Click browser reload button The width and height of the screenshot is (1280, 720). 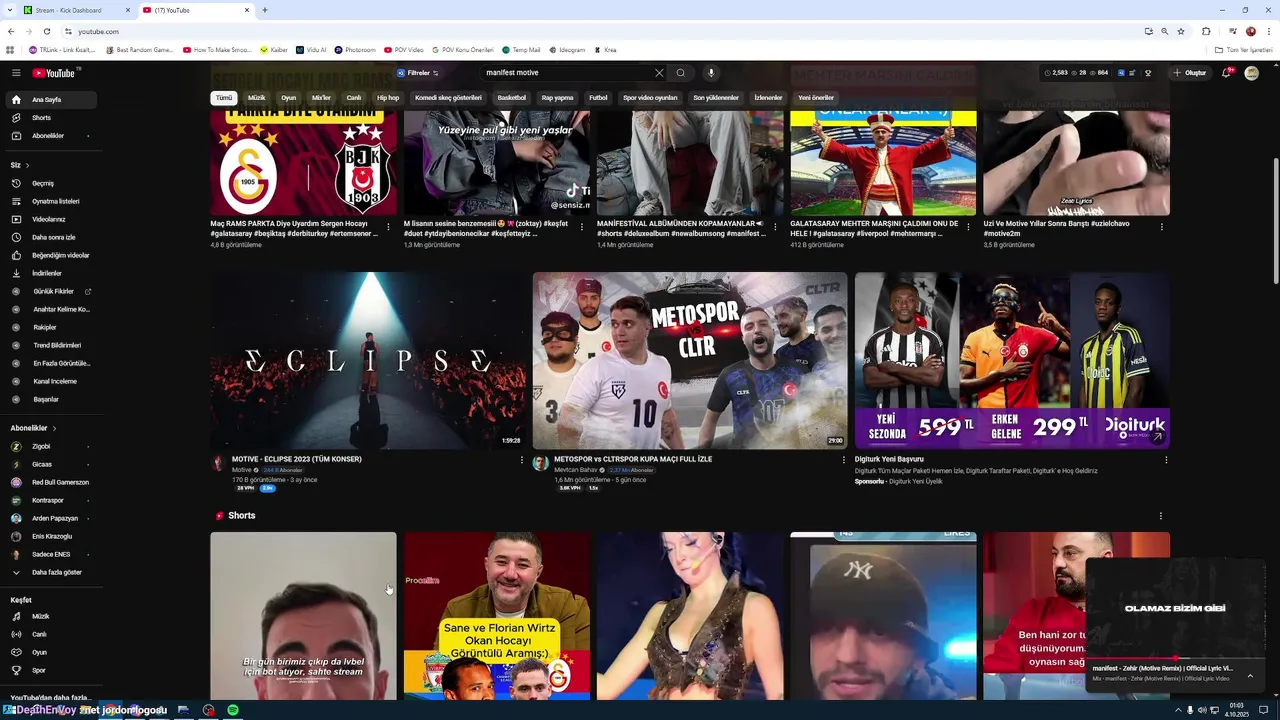45,32
